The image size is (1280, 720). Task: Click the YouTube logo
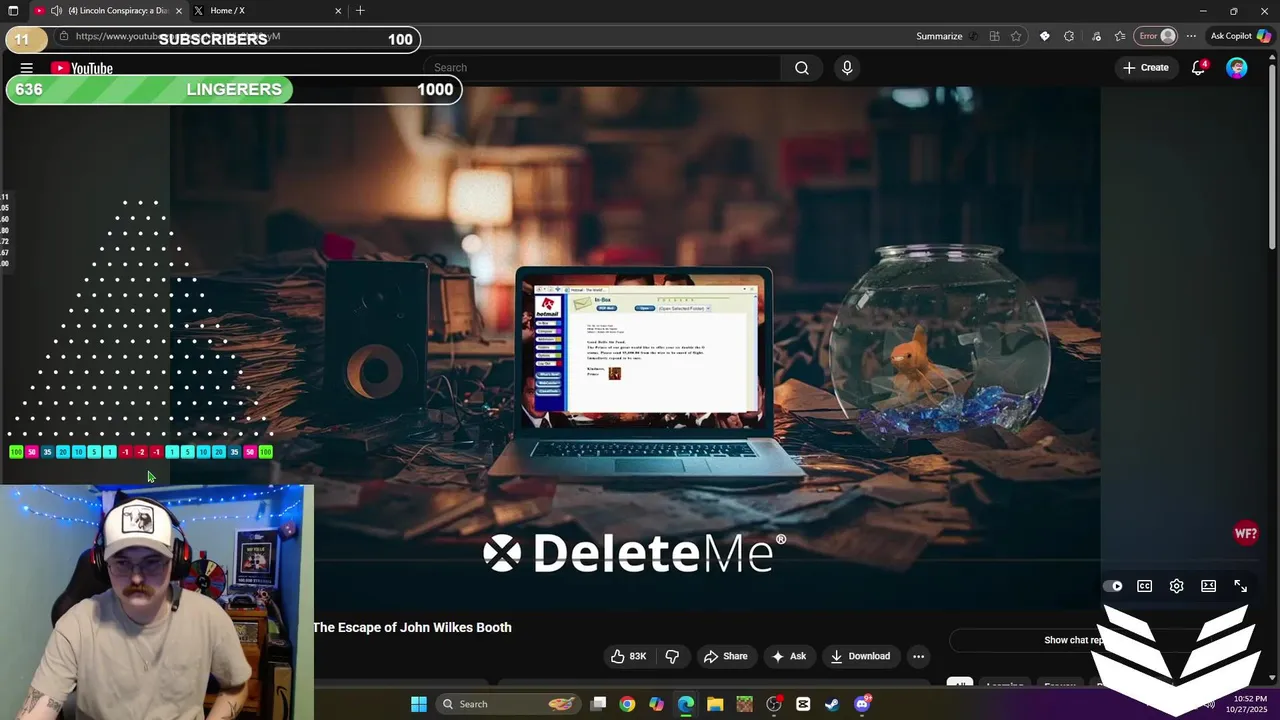[x=82, y=68]
